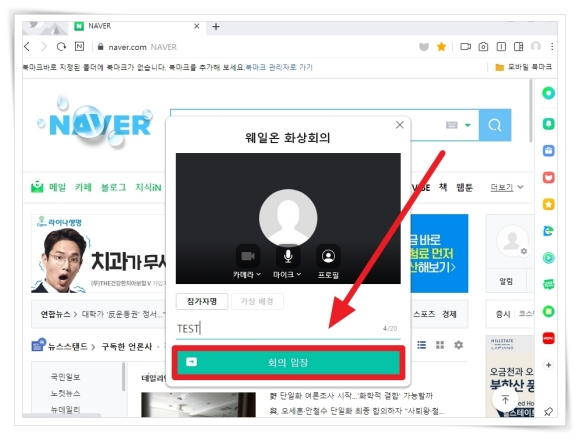Close the 웨일온 화상회의 dialog
Viewport: 580px width, 440px height.
399,125
